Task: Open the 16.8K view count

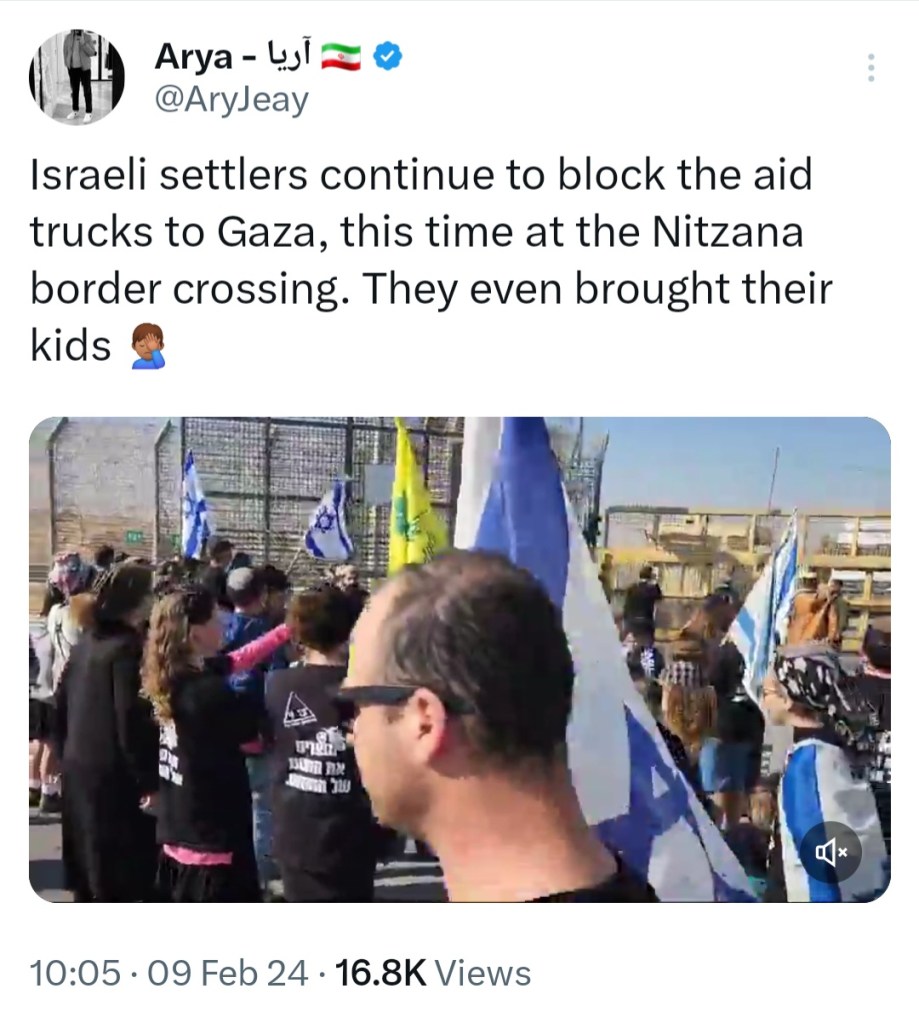Action: pyautogui.click(x=380, y=973)
